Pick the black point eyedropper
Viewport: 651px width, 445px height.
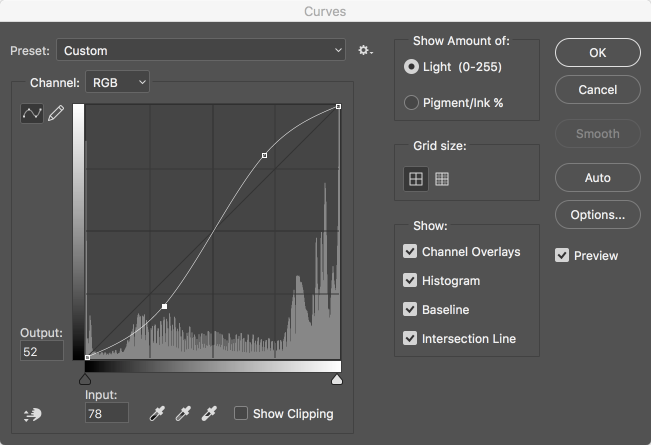click(x=157, y=414)
